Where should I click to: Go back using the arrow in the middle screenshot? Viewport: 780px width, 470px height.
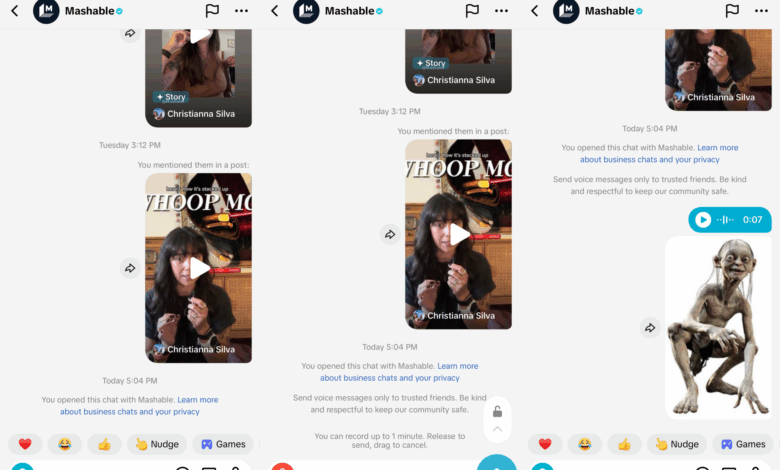(x=275, y=10)
